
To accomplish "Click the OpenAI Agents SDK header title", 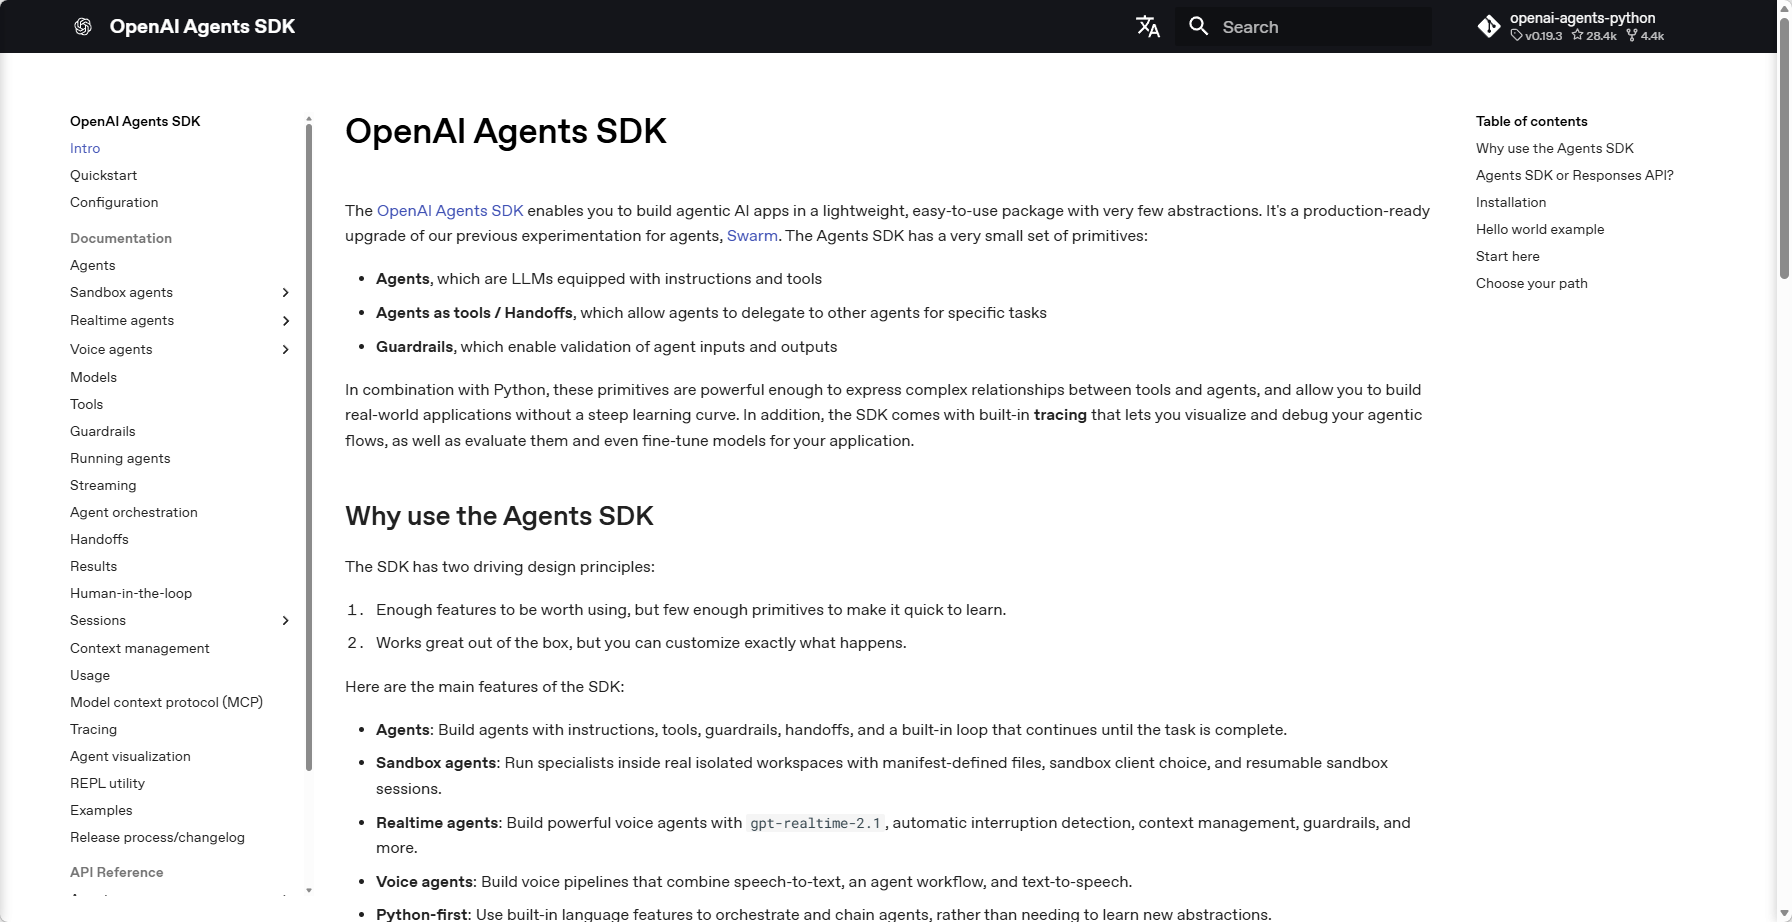I will pos(202,27).
